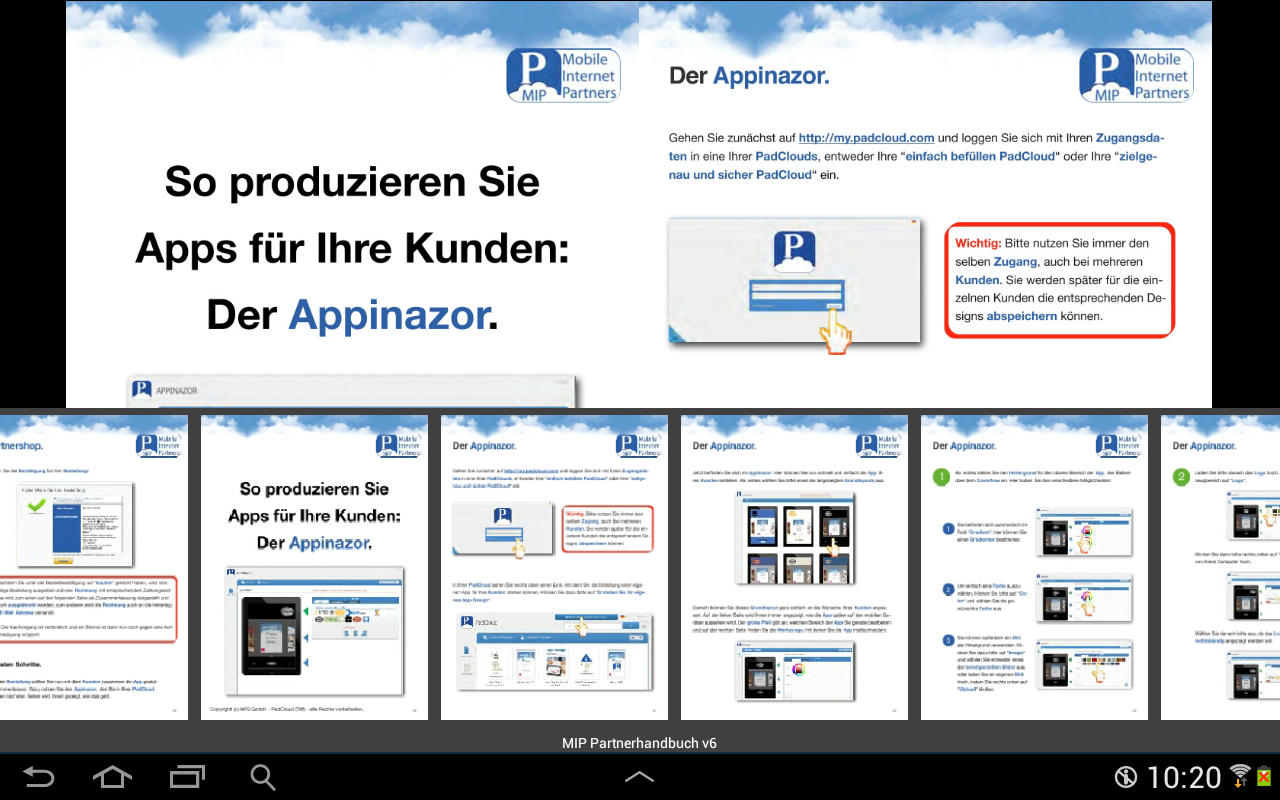Open the partly visible Partnershop thumbnail
Screen dimensions: 1280x800
pyautogui.click(x=94, y=567)
